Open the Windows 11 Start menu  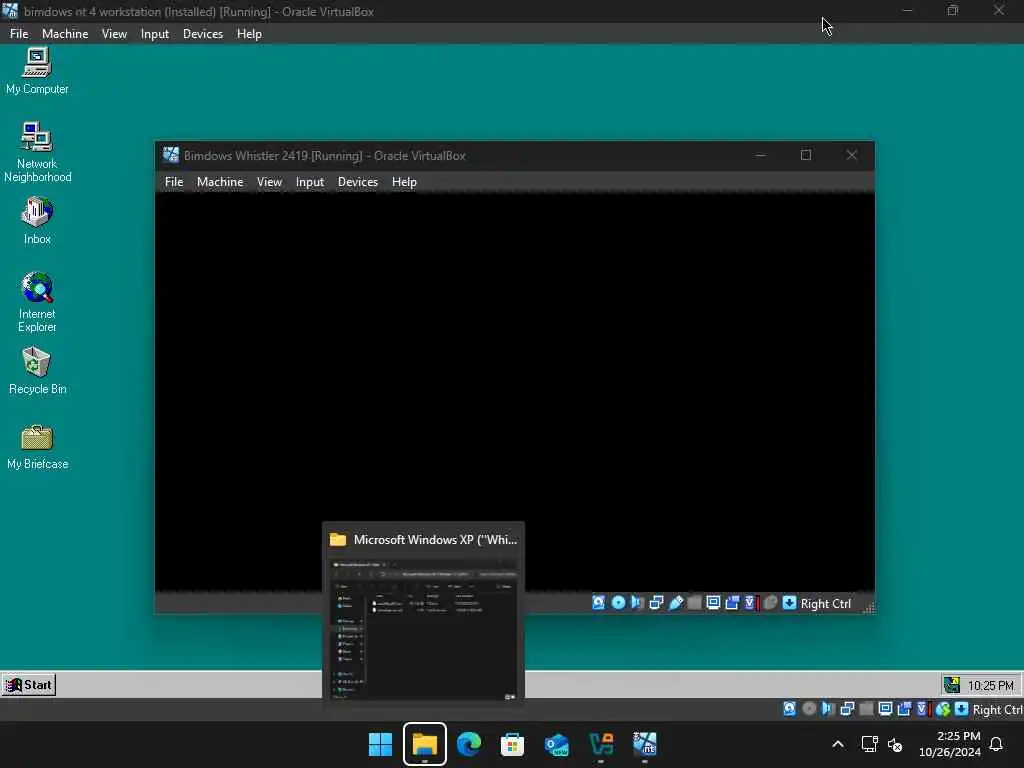click(x=380, y=744)
